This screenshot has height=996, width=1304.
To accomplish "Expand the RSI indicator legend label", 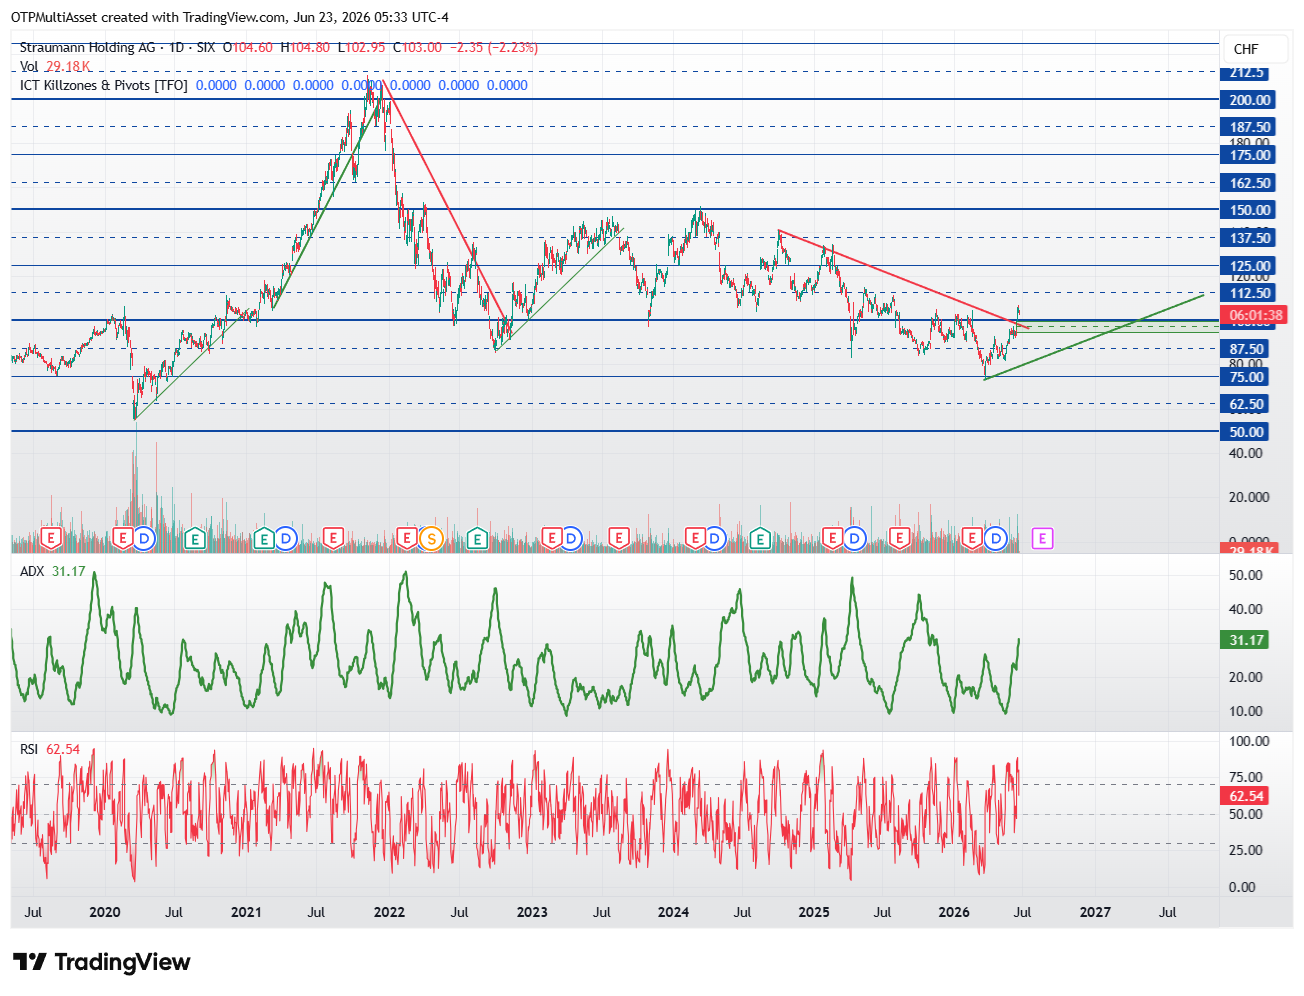I will 29,749.
